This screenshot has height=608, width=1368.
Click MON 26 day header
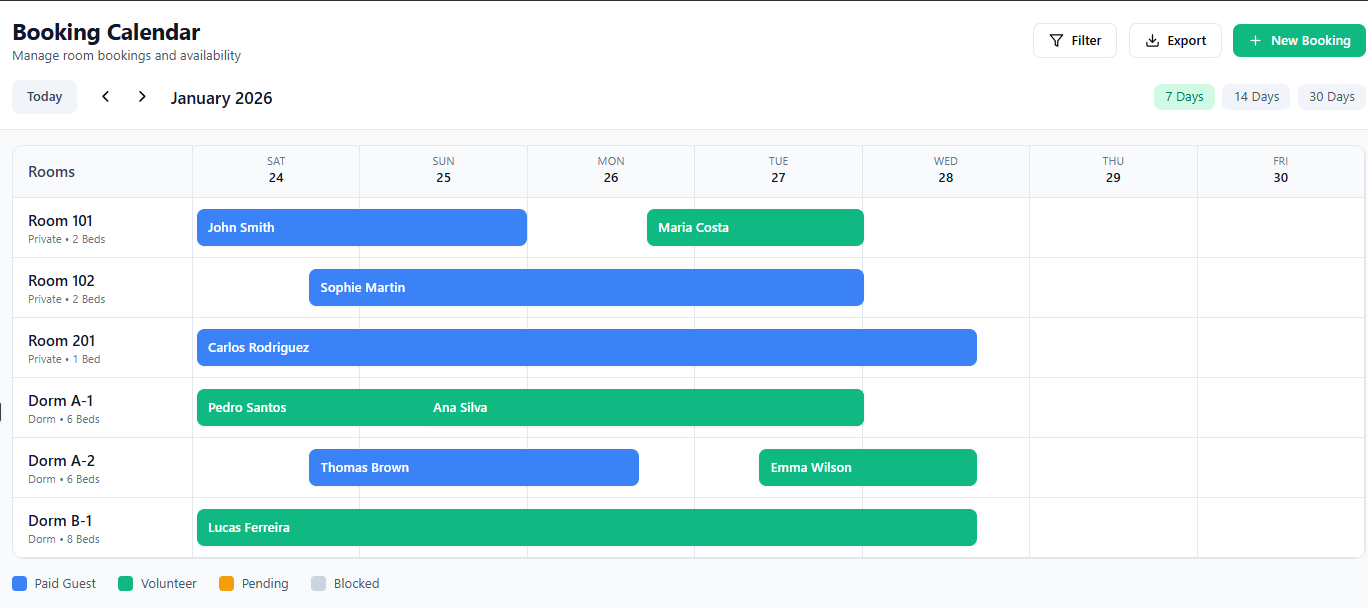(611, 170)
